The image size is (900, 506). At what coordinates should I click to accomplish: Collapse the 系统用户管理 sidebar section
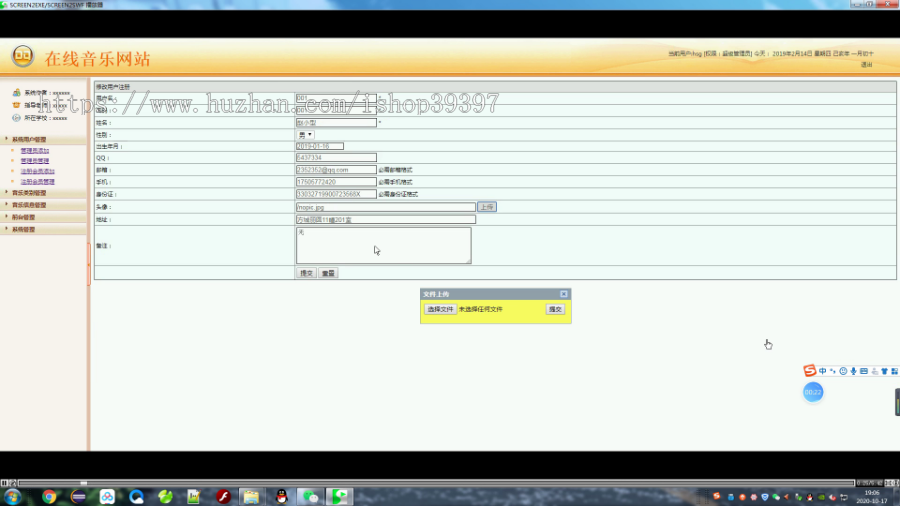[x=29, y=139]
